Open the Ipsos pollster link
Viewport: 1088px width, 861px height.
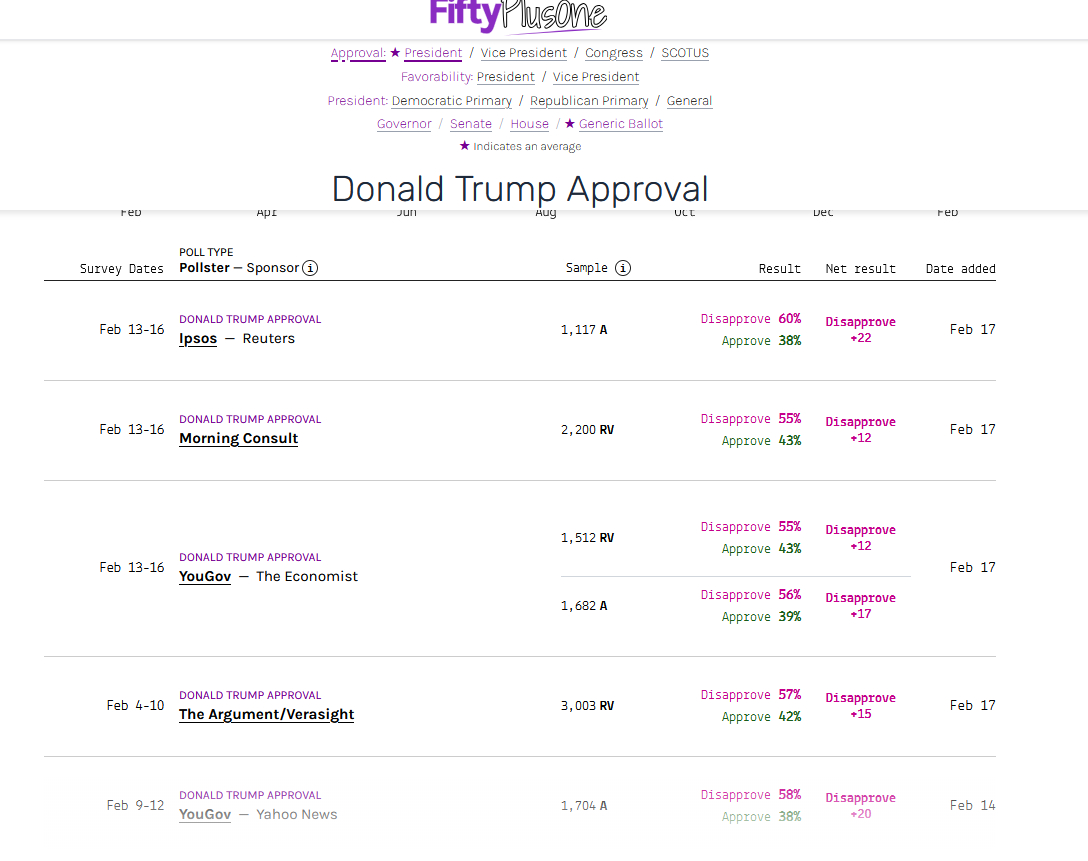coord(198,339)
